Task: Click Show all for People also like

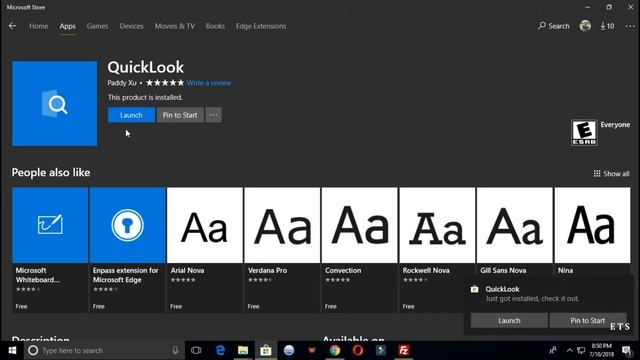Action: [x=611, y=174]
